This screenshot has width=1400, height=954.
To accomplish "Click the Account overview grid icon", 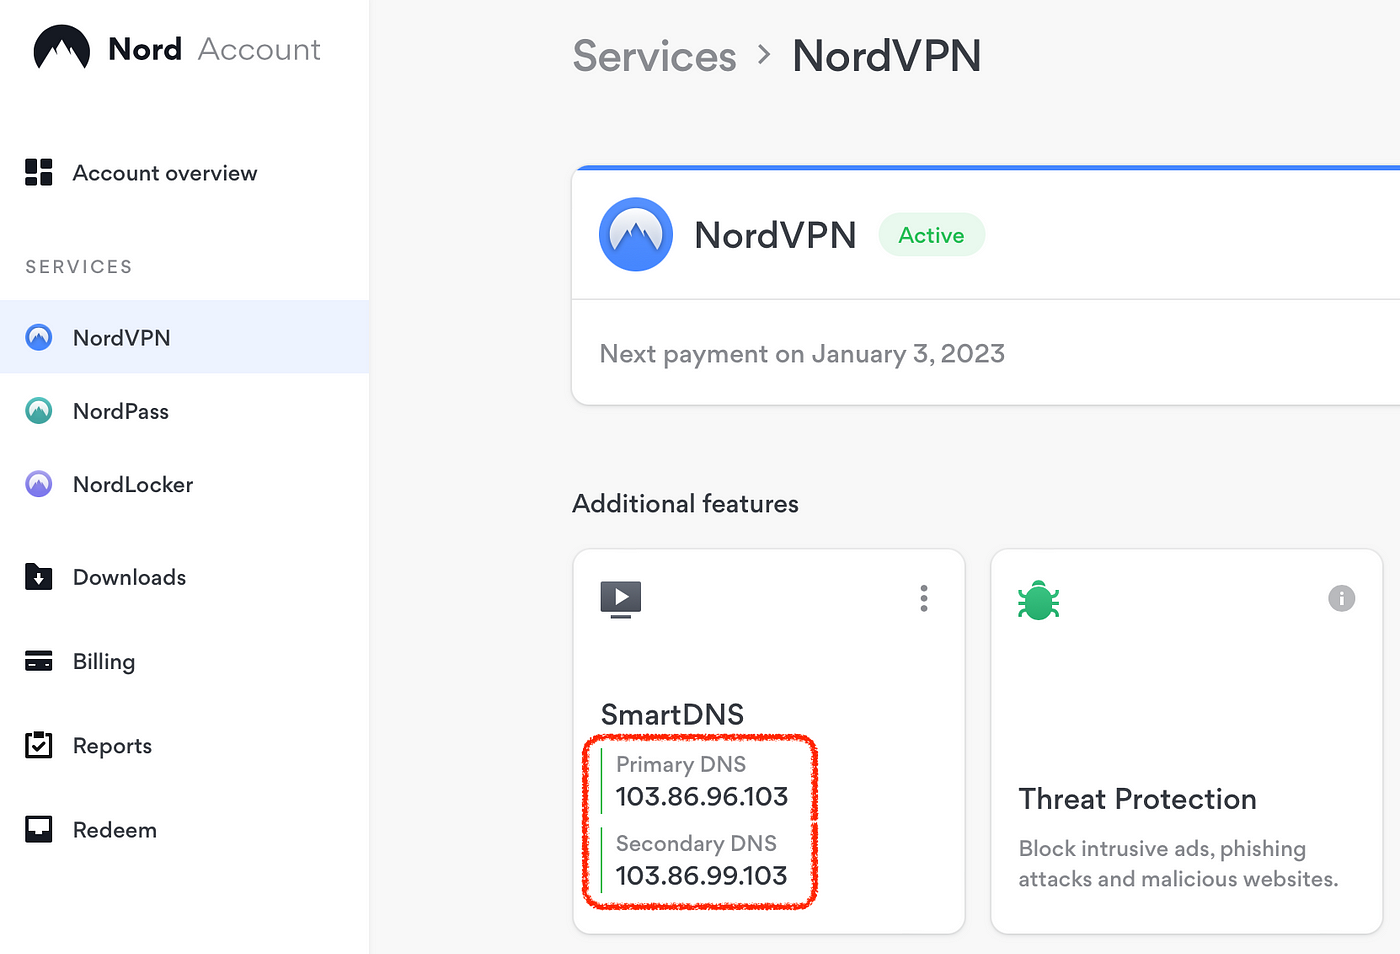I will 39,172.
